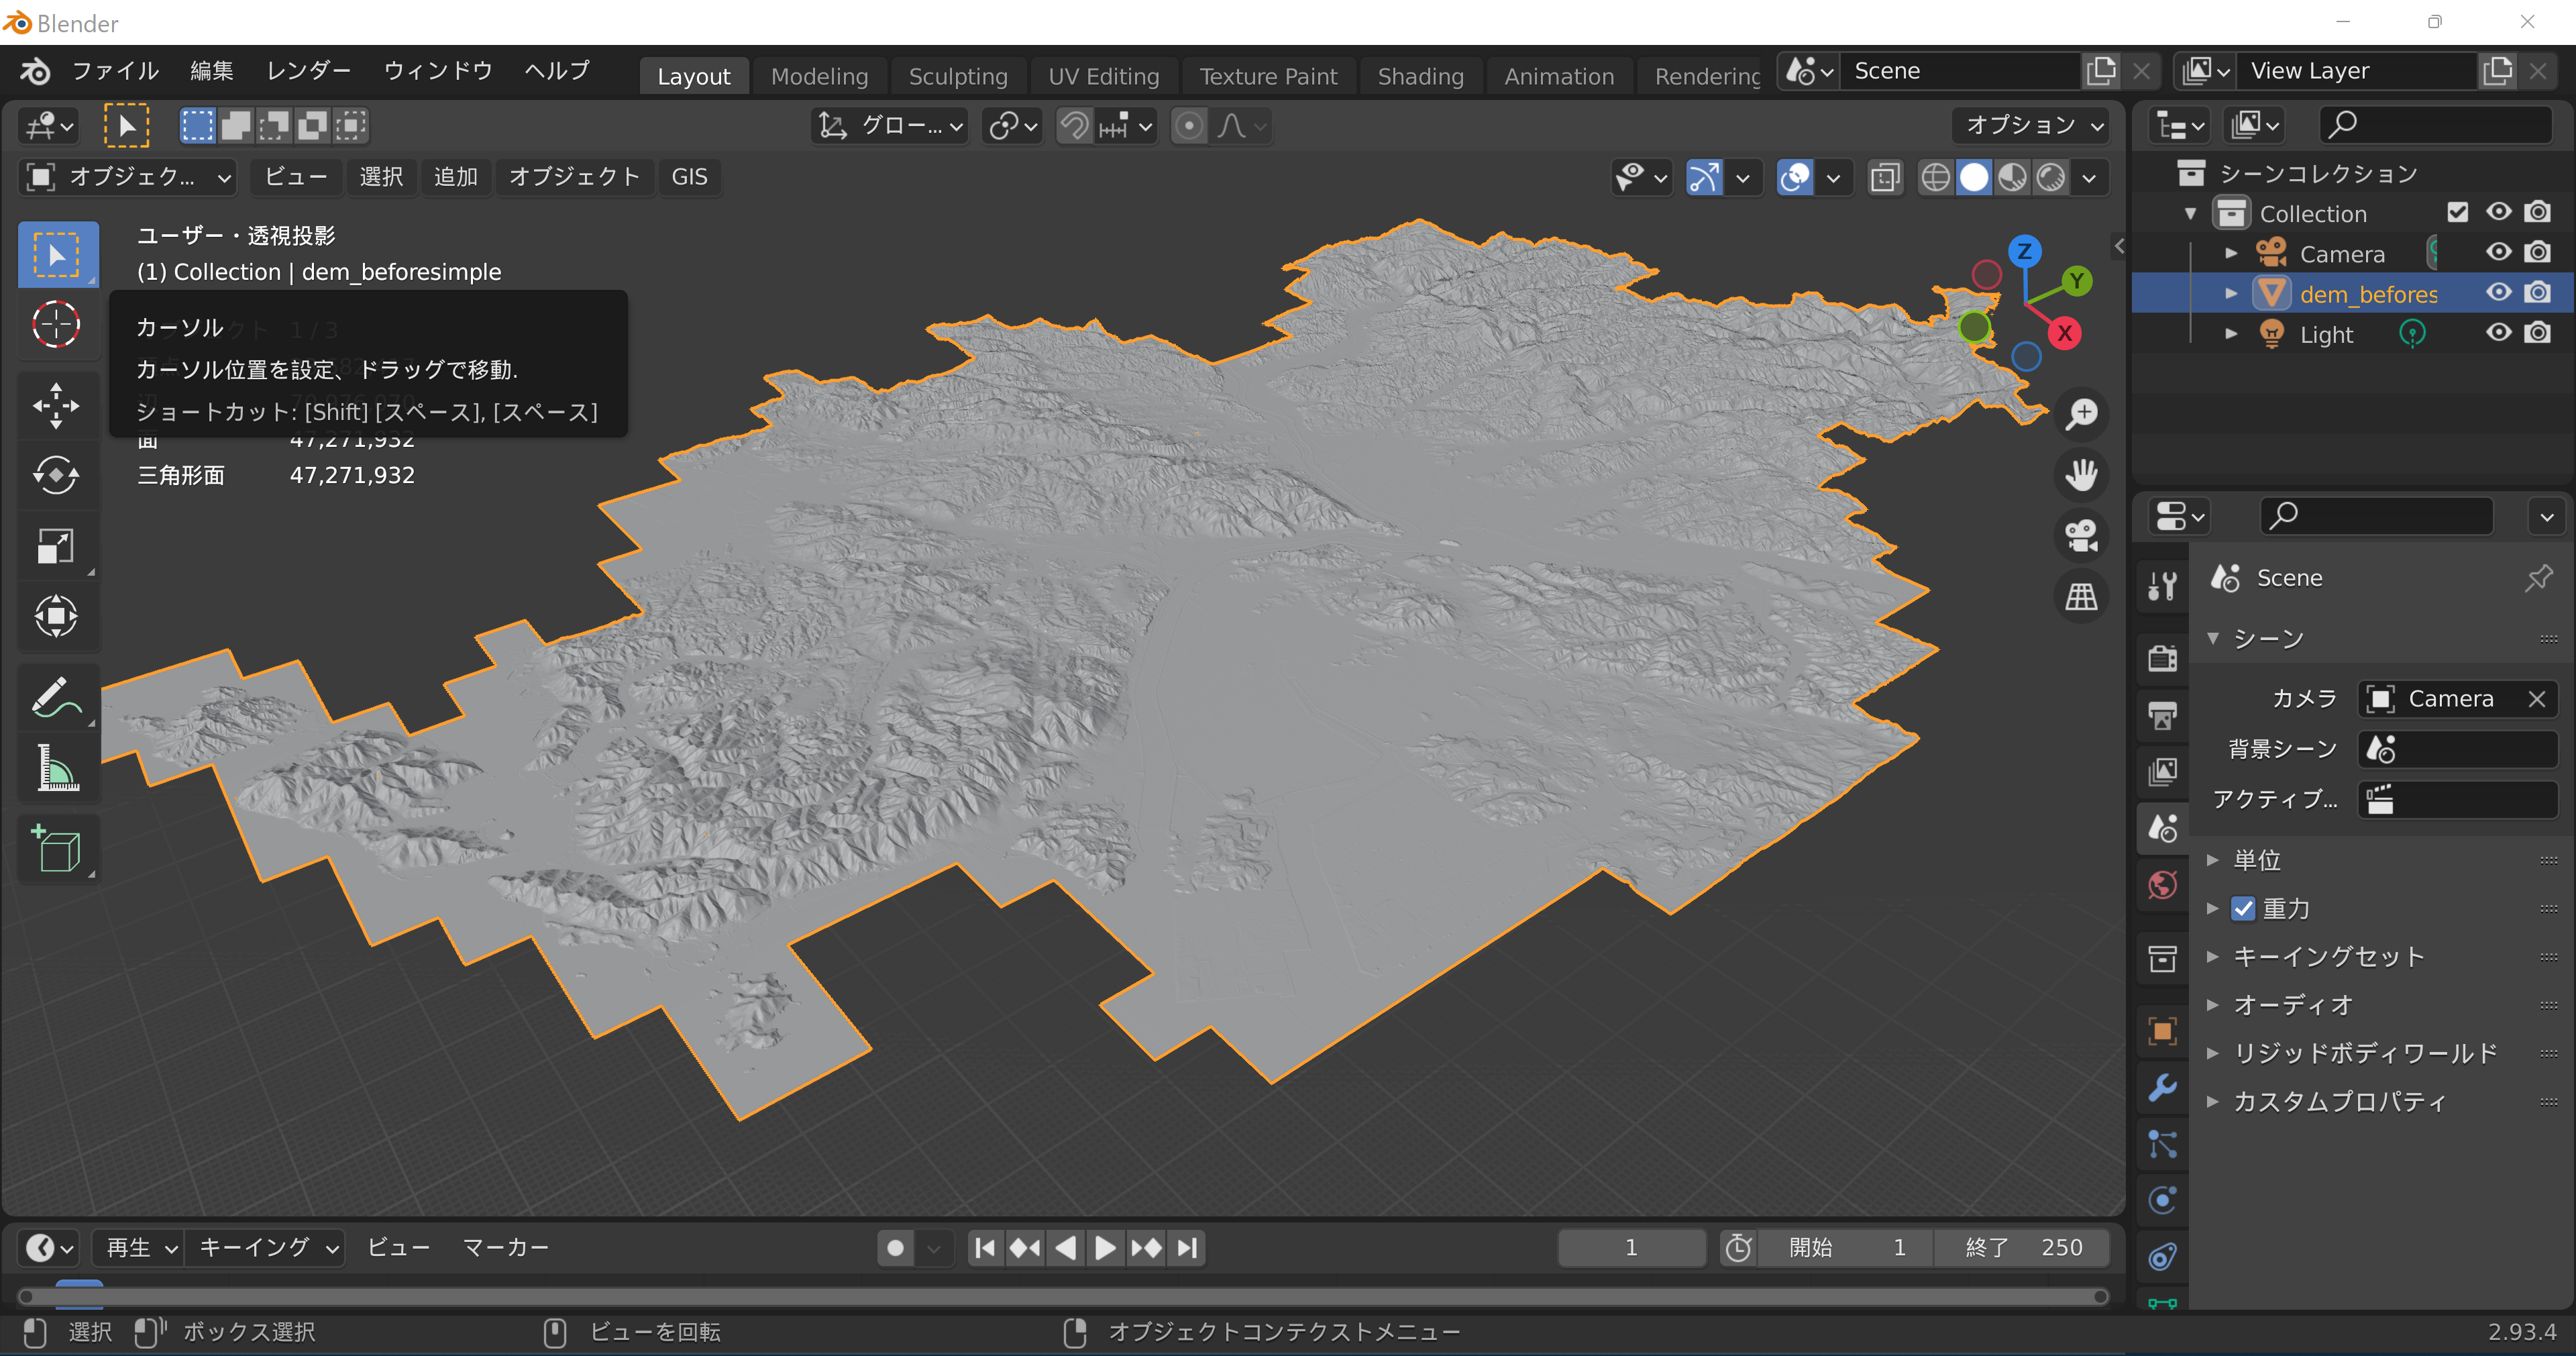Toggle the 重力 gravity checkbox

click(2243, 909)
